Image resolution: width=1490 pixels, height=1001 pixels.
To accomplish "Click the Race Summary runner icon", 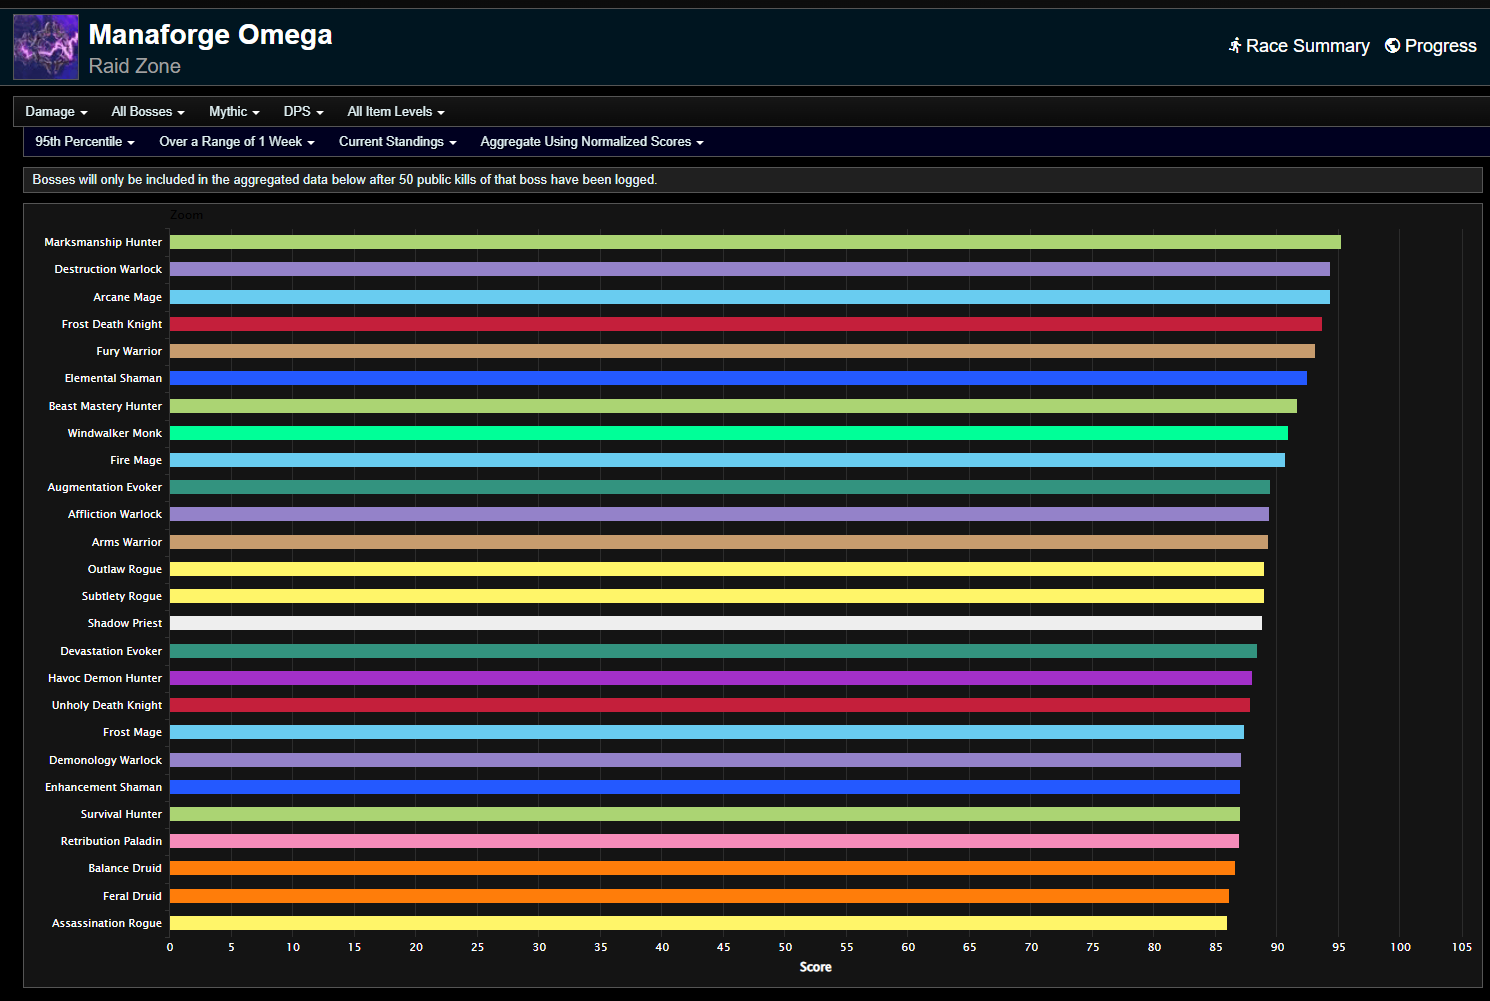I will [1235, 46].
